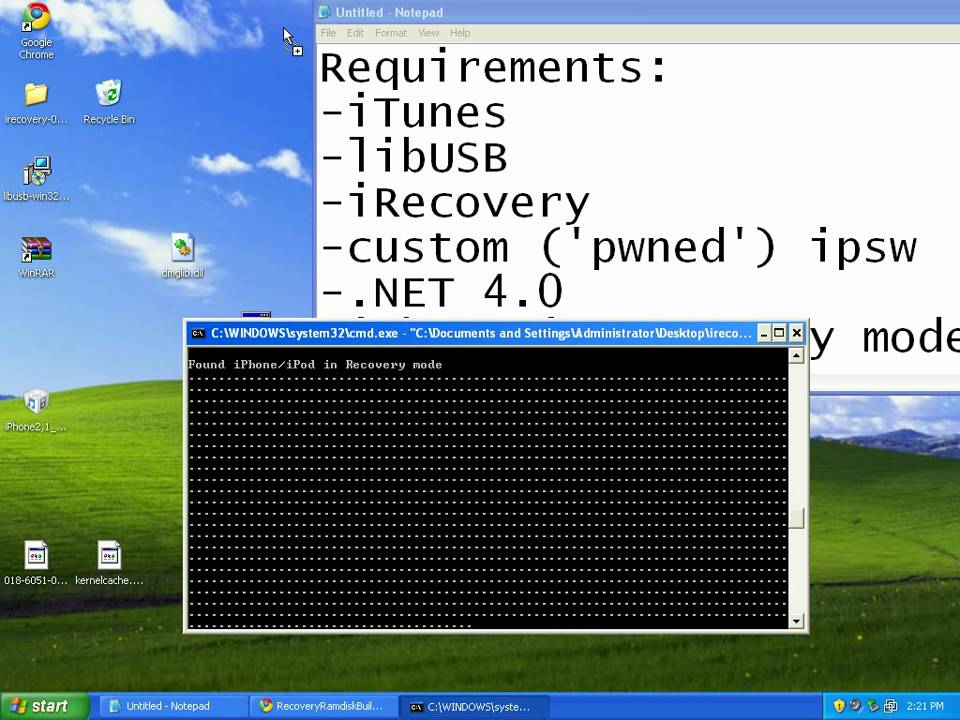Open Notepad's Help menu
Image resolution: width=960 pixels, height=720 pixels.
[x=460, y=33]
